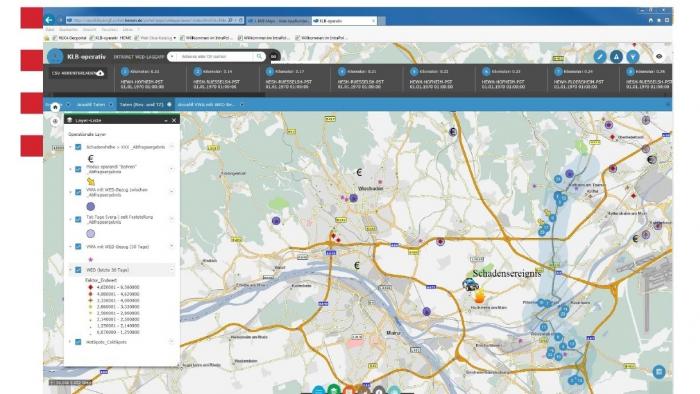
Task: Click the list widget button bottom right
Action: tap(658, 372)
